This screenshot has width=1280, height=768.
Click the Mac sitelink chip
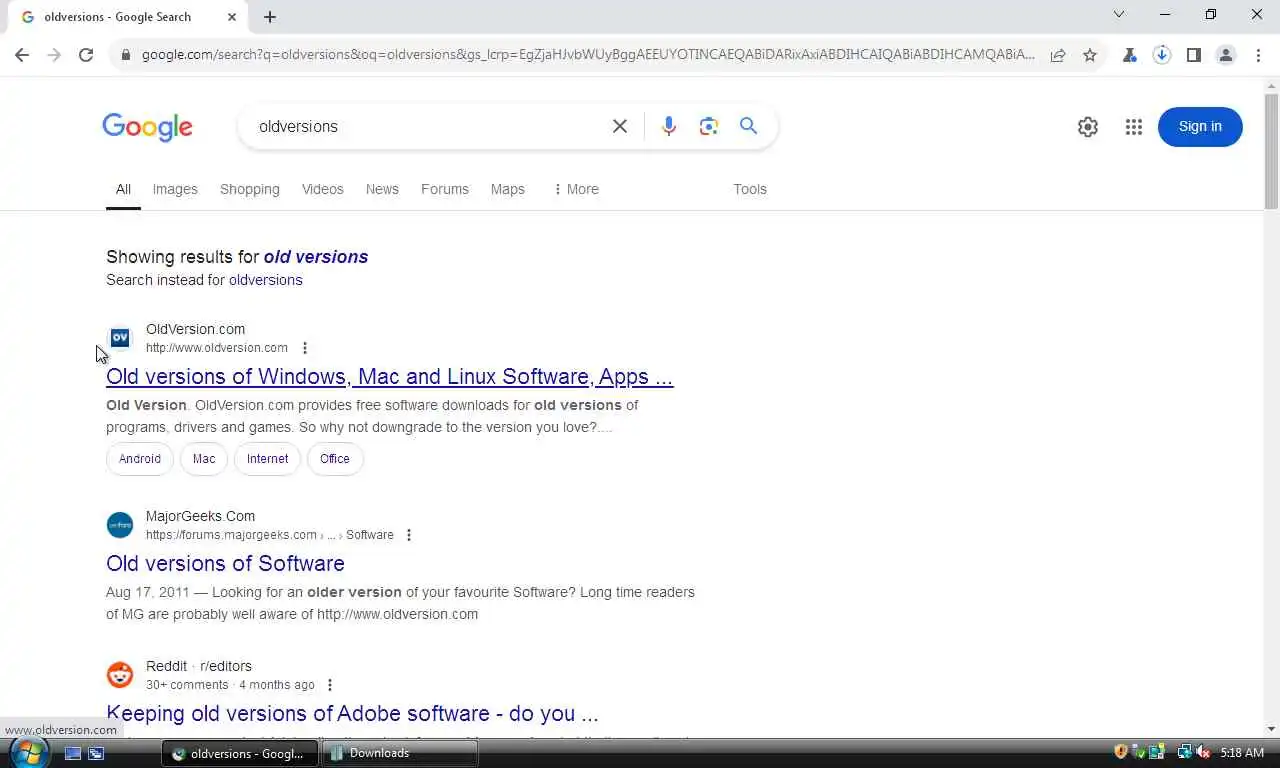coord(204,459)
